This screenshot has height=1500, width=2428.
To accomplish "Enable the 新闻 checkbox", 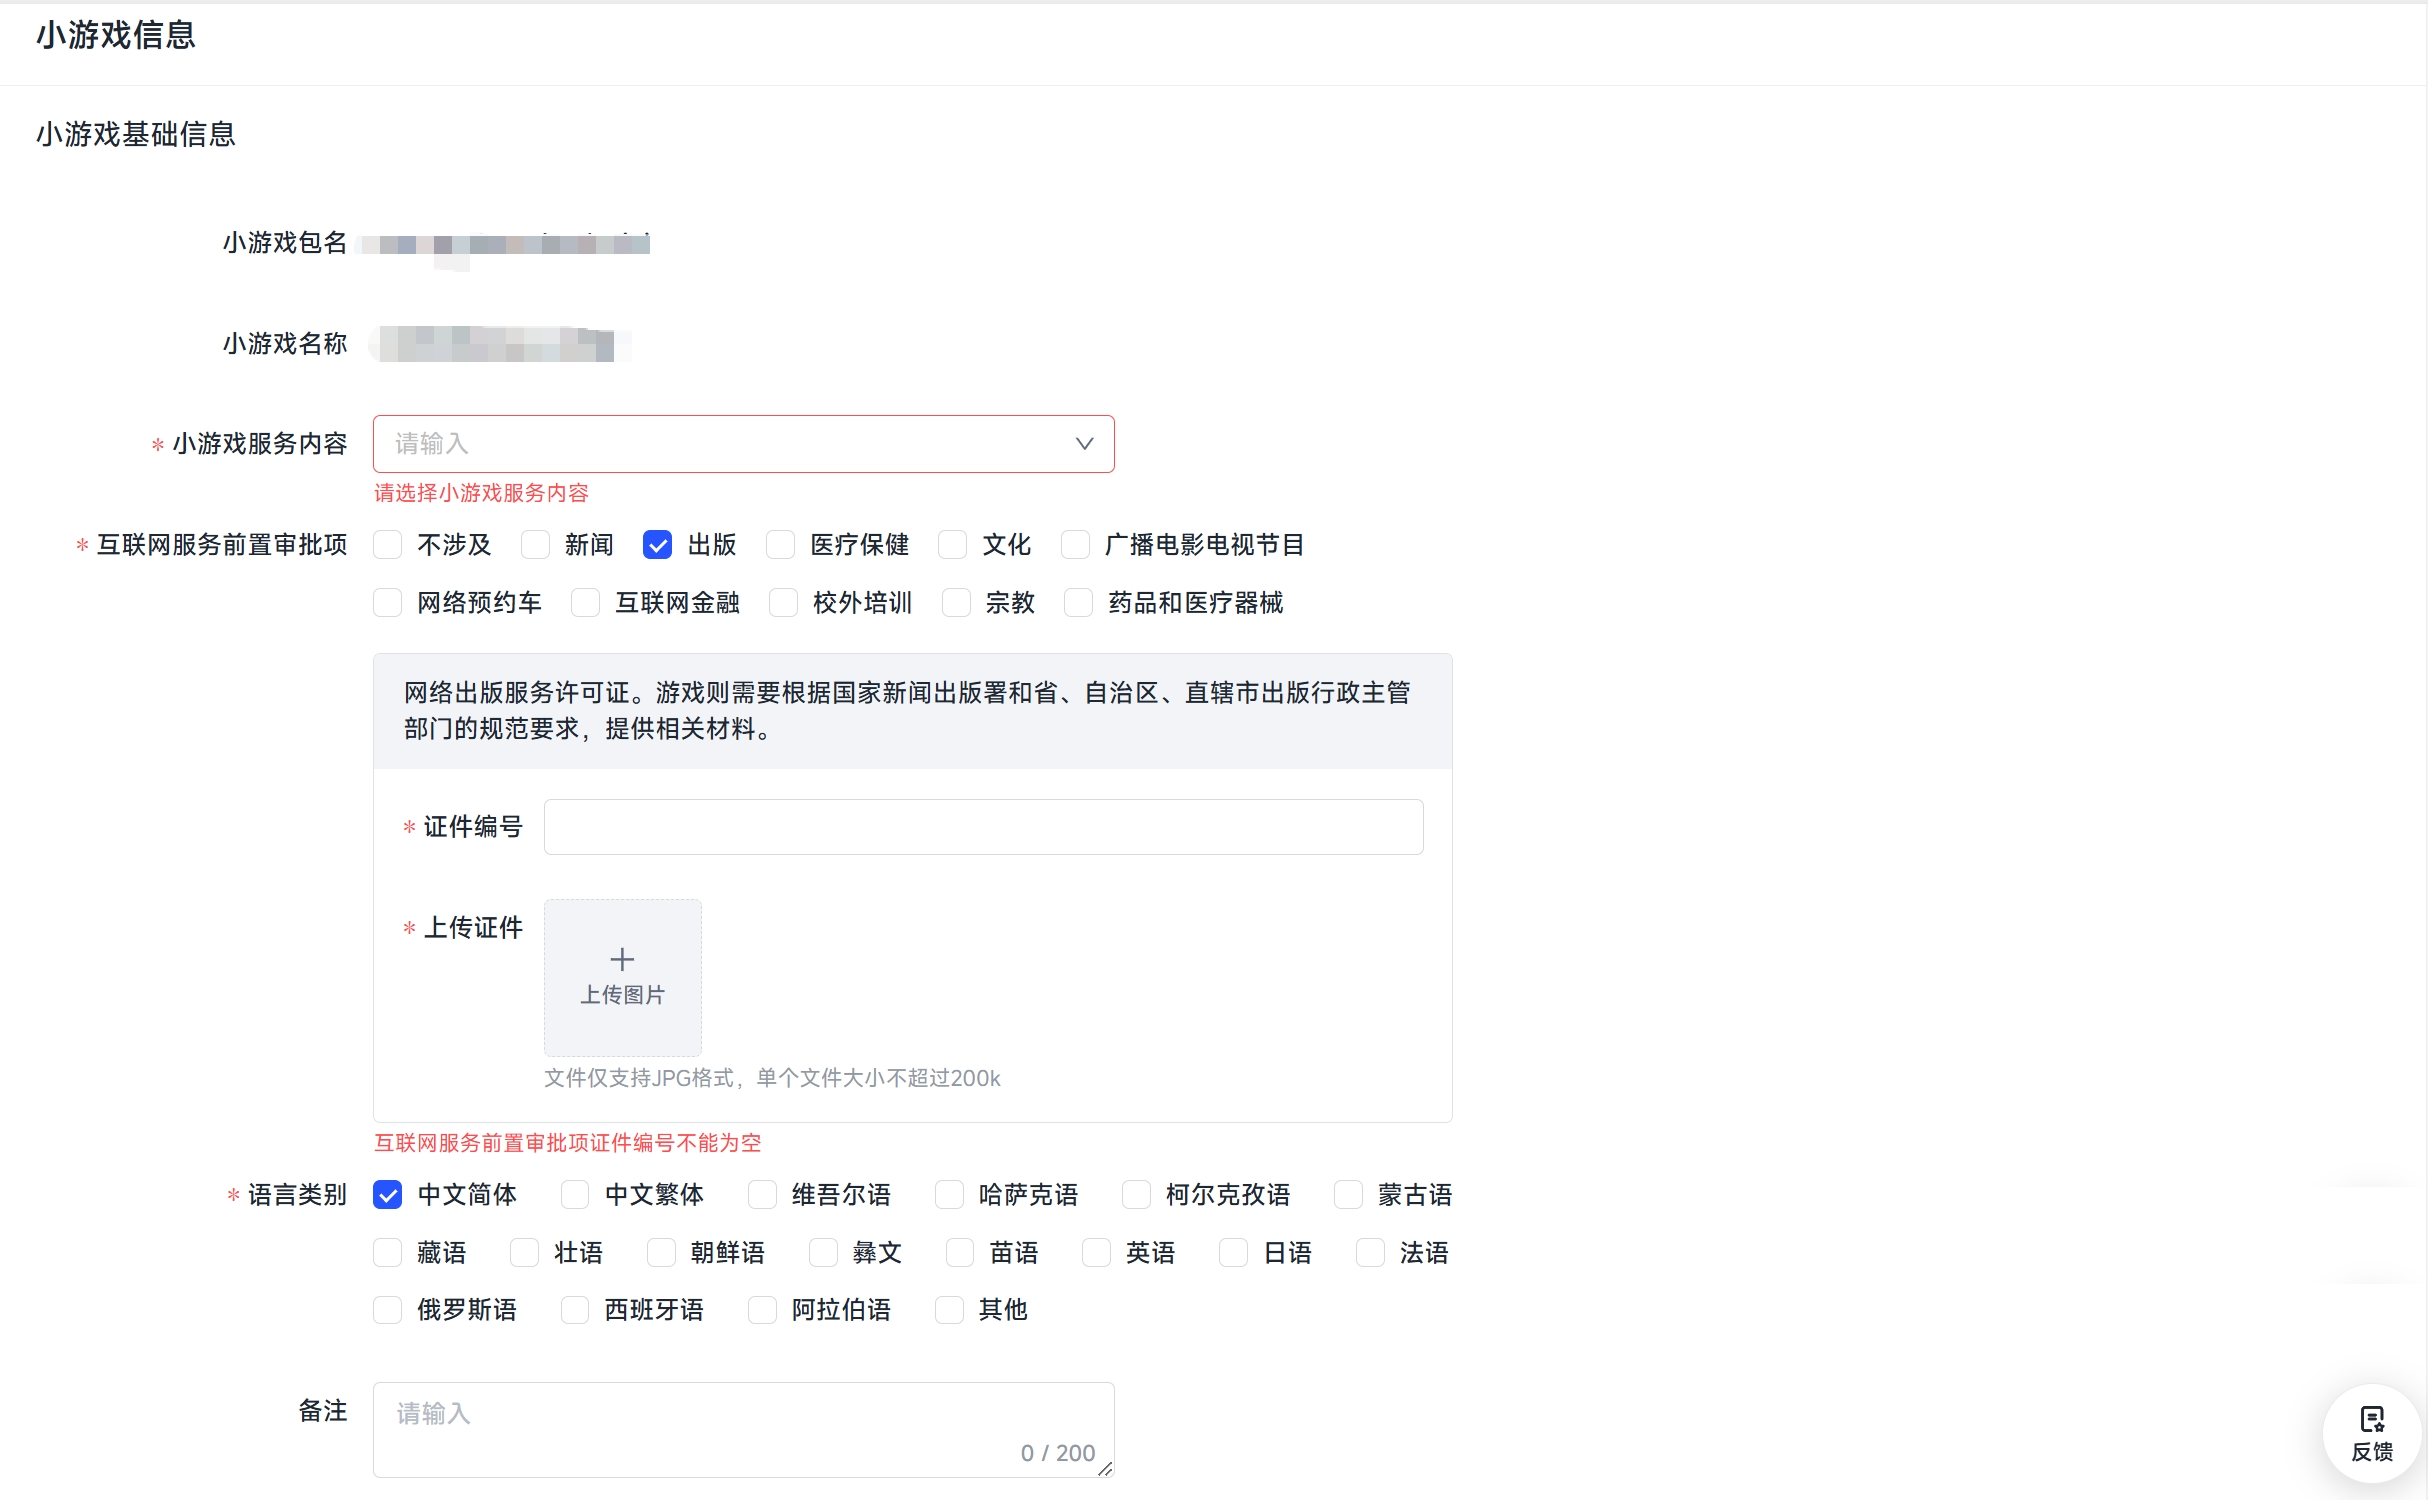I will pos(536,545).
